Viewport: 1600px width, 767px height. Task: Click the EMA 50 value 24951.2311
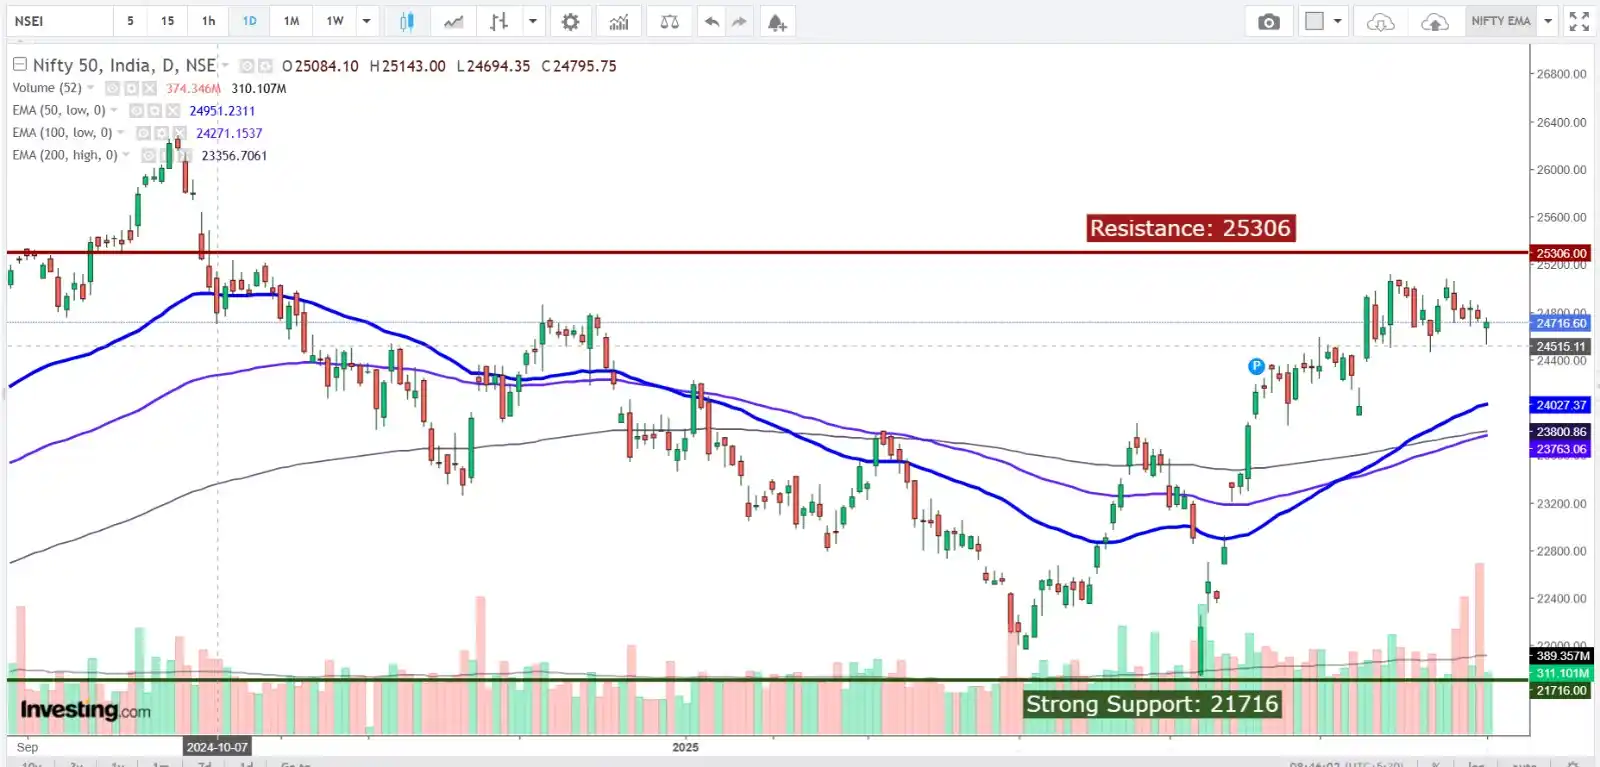[x=222, y=111]
